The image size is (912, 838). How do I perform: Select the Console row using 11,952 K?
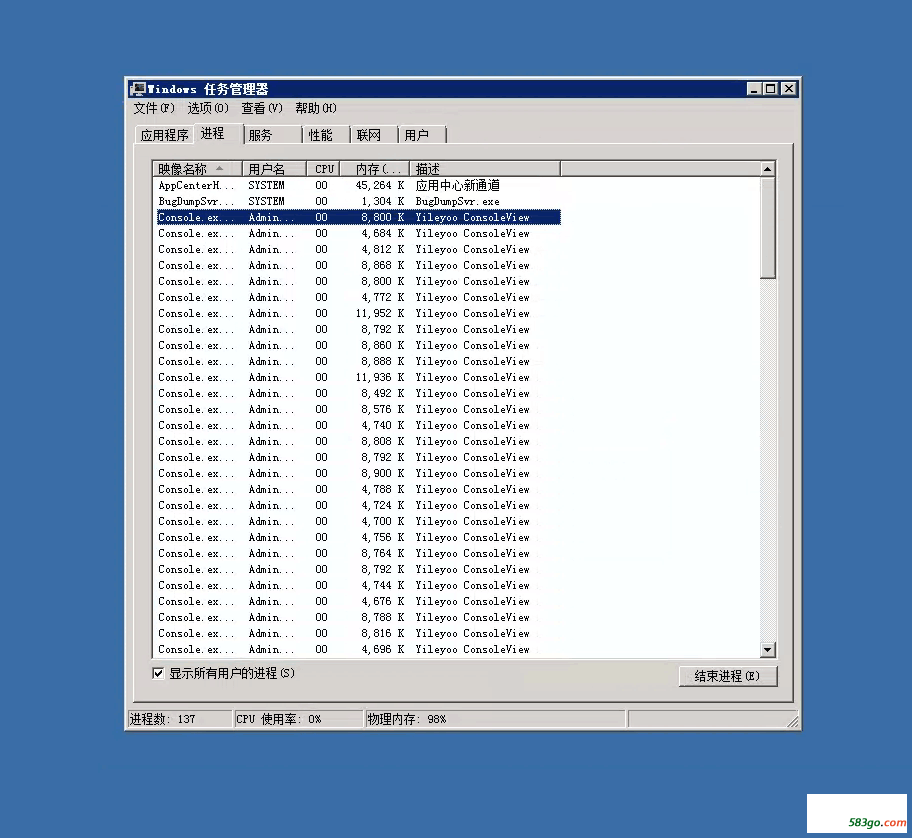point(359,313)
